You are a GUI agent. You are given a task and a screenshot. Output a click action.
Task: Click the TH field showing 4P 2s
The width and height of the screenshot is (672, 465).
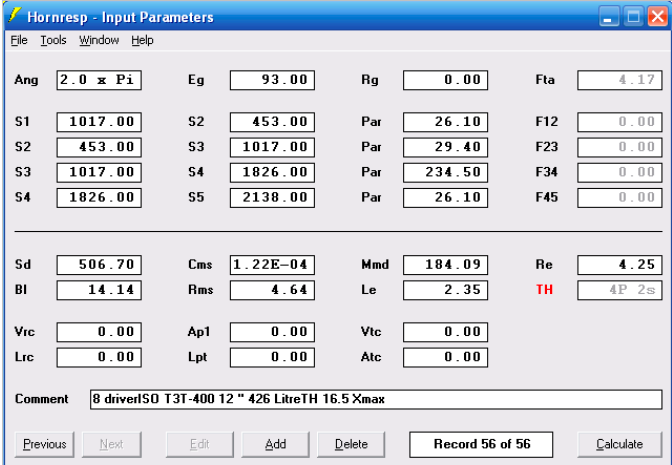pyautogui.click(x=619, y=290)
